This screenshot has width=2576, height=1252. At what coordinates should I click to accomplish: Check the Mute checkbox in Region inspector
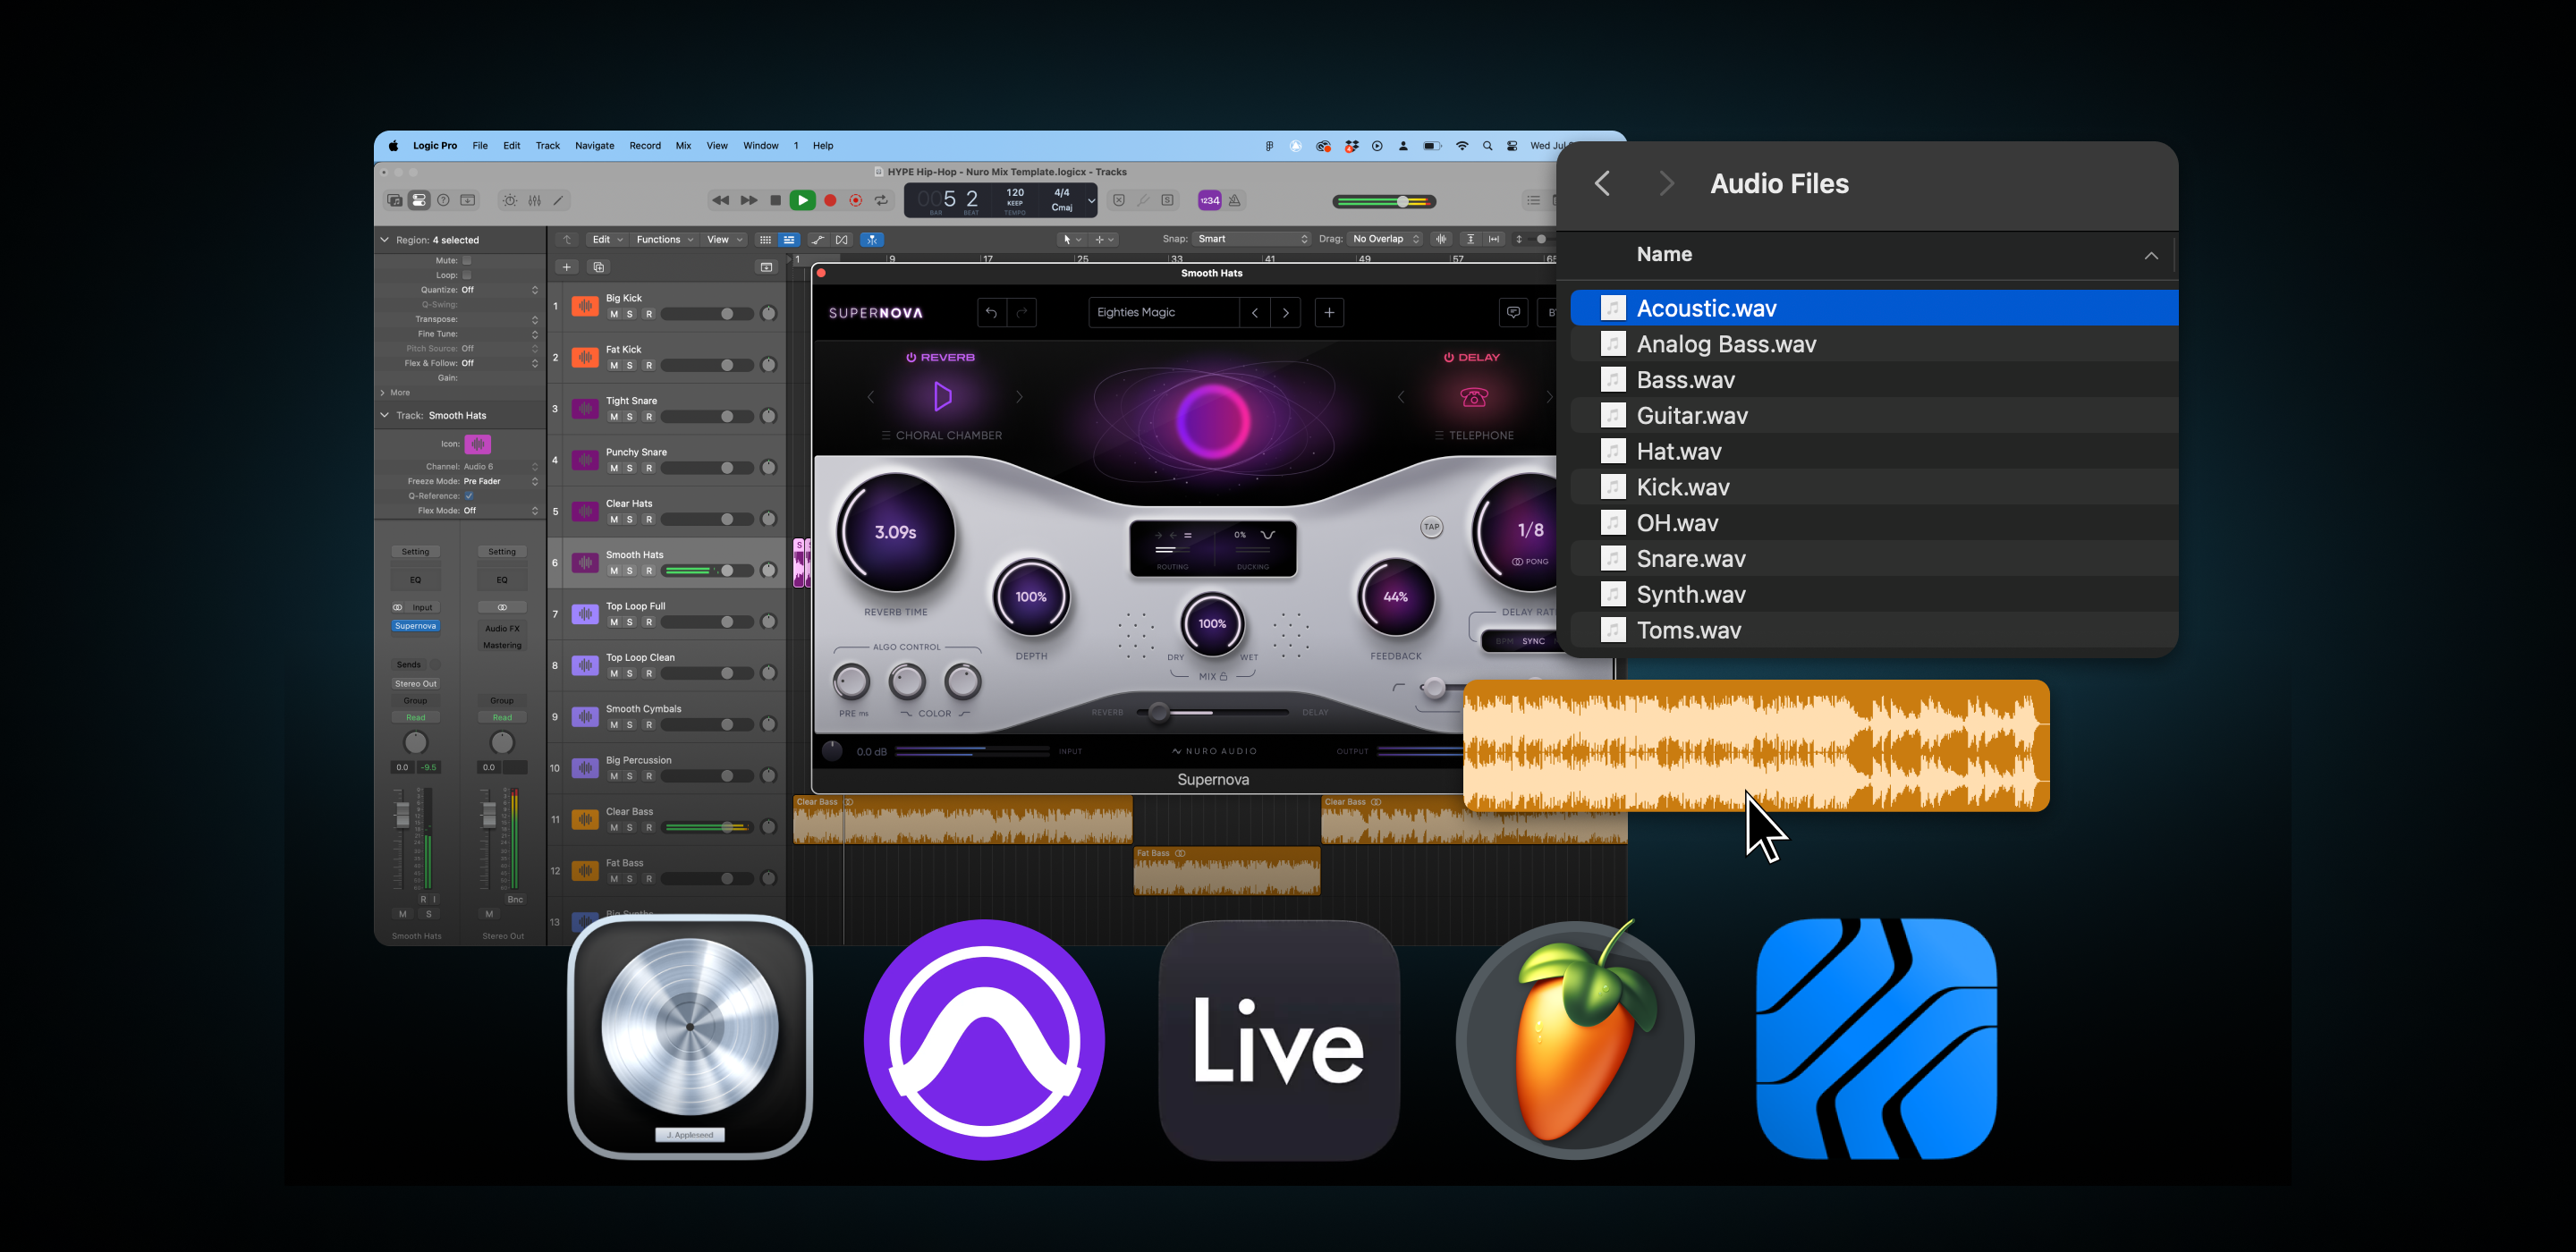coord(466,260)
